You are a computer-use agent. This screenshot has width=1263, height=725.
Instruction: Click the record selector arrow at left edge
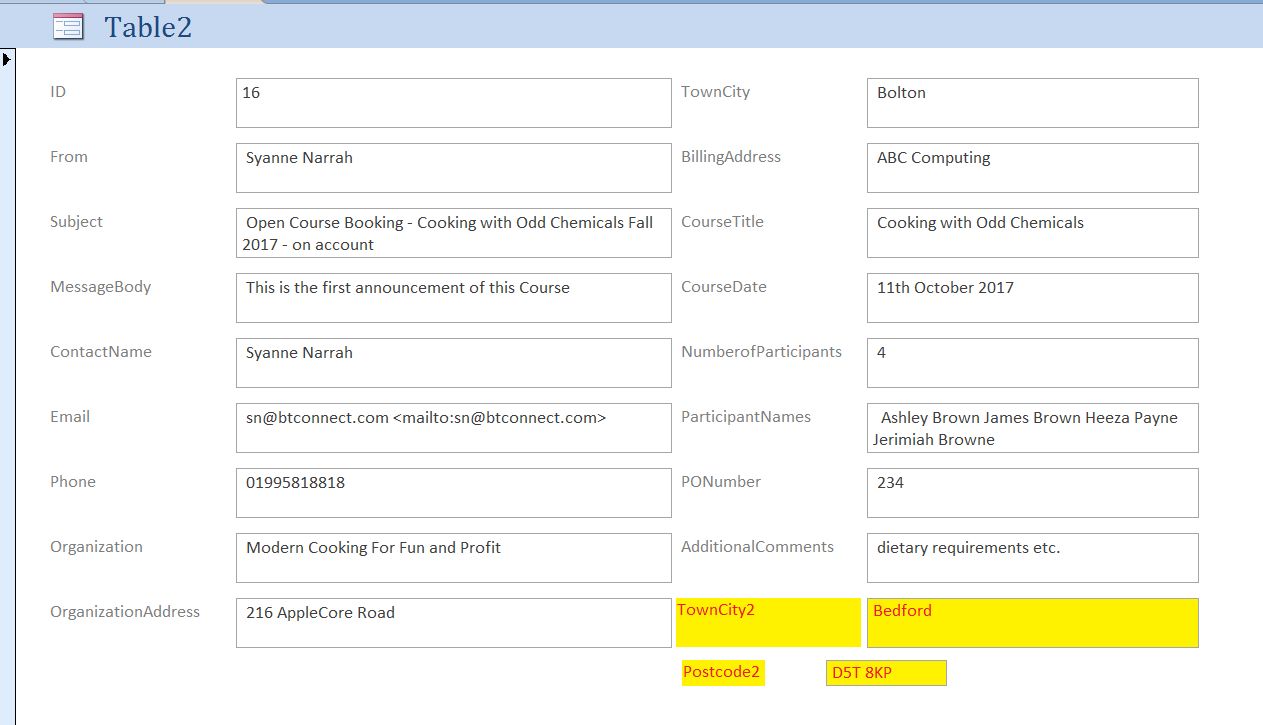click(7, 59)
